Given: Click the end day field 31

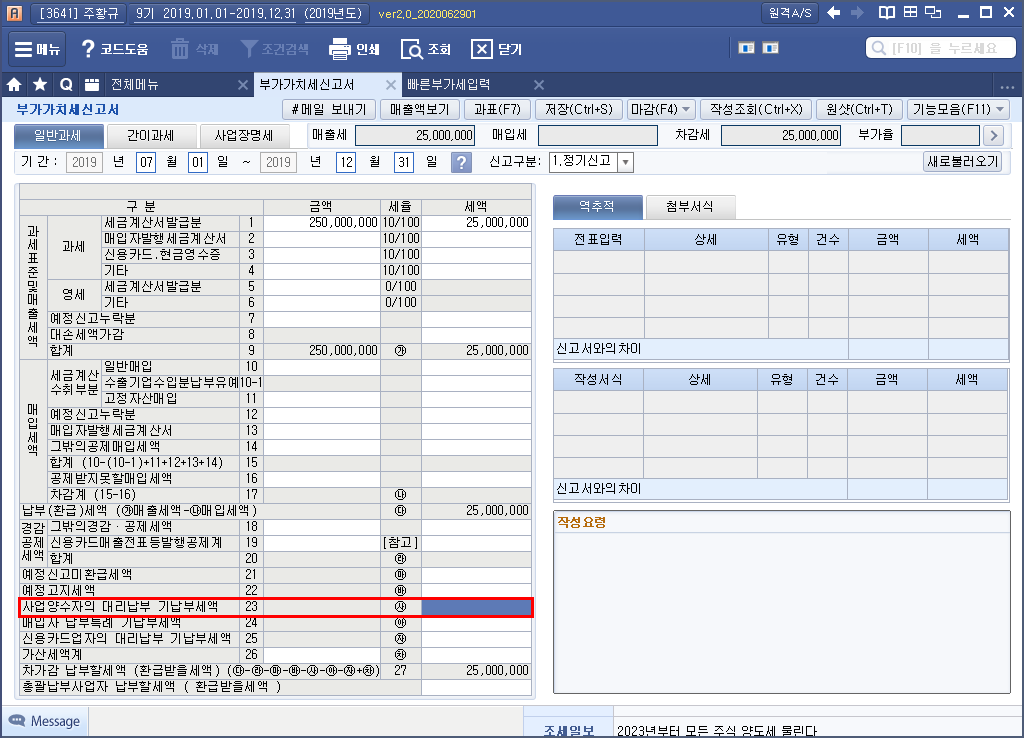Looking at the screenshot, I should [x=404, y=163].
